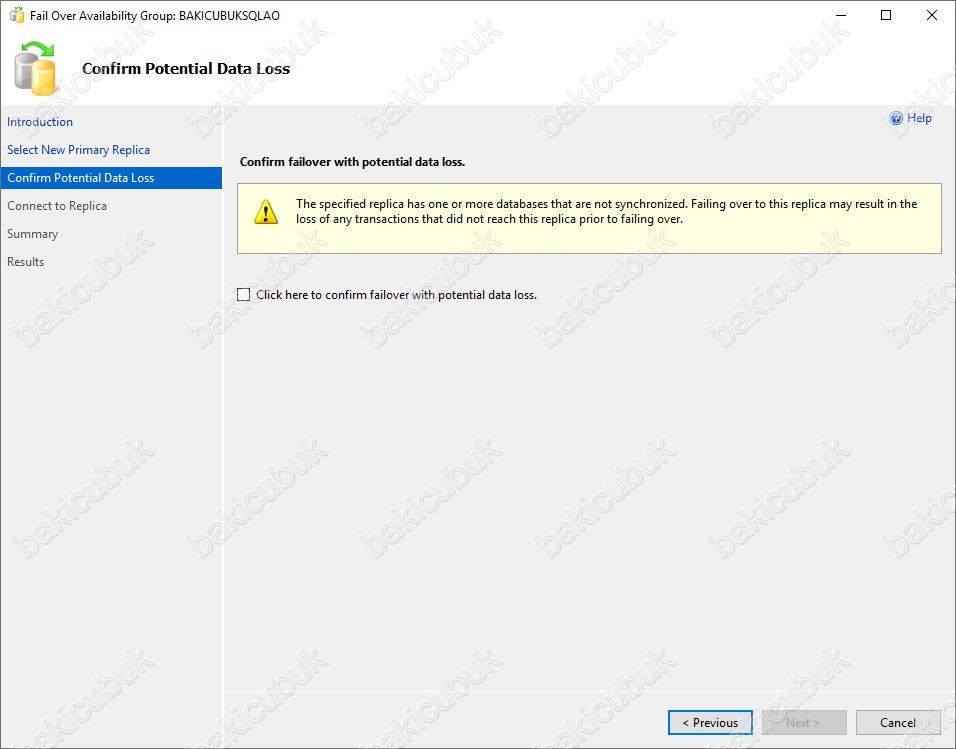This screenshot has height=749, width=956.
Task: Click the yellow warning triangle icon
Action: [x=266, y=212]
